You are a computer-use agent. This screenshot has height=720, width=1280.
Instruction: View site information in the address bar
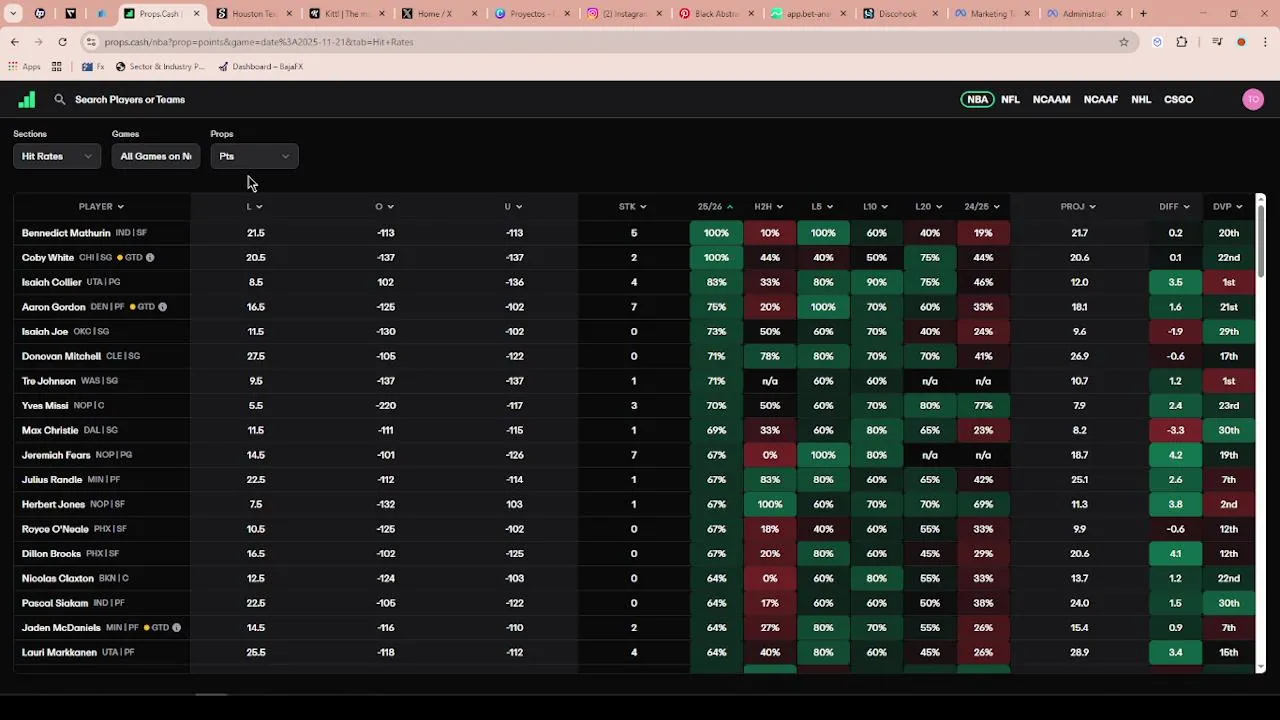tap(91, 42)
